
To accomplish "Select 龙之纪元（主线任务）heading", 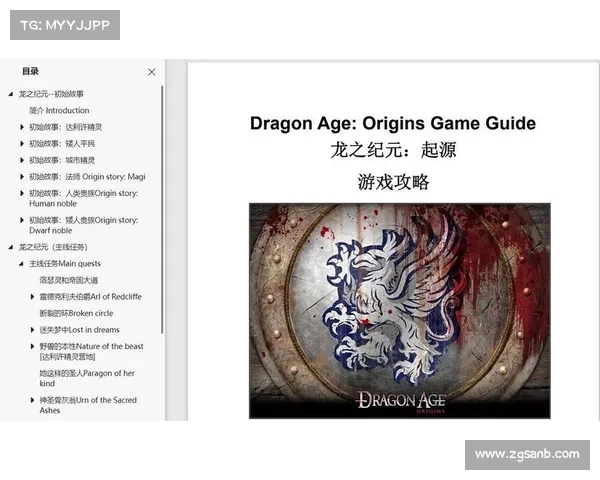I will coord(53,247).
